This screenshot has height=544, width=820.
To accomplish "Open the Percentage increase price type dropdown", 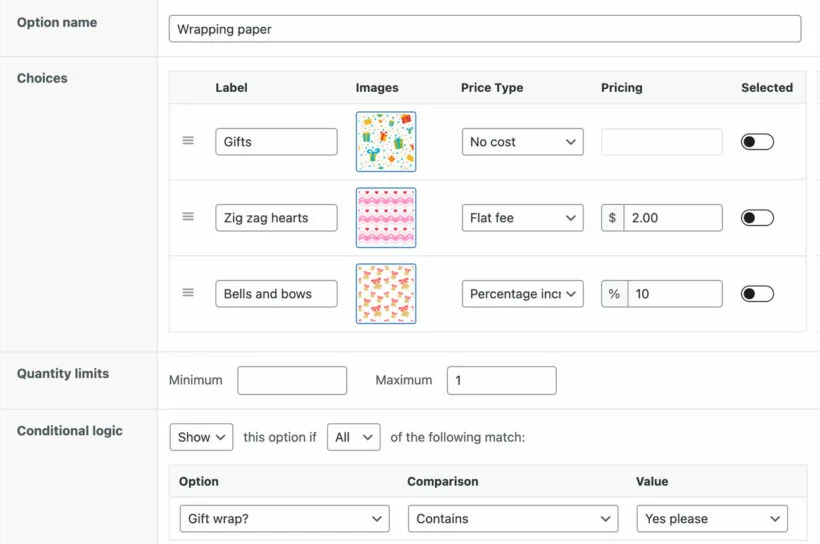I will pyautogui.click(x=522, y=294).
